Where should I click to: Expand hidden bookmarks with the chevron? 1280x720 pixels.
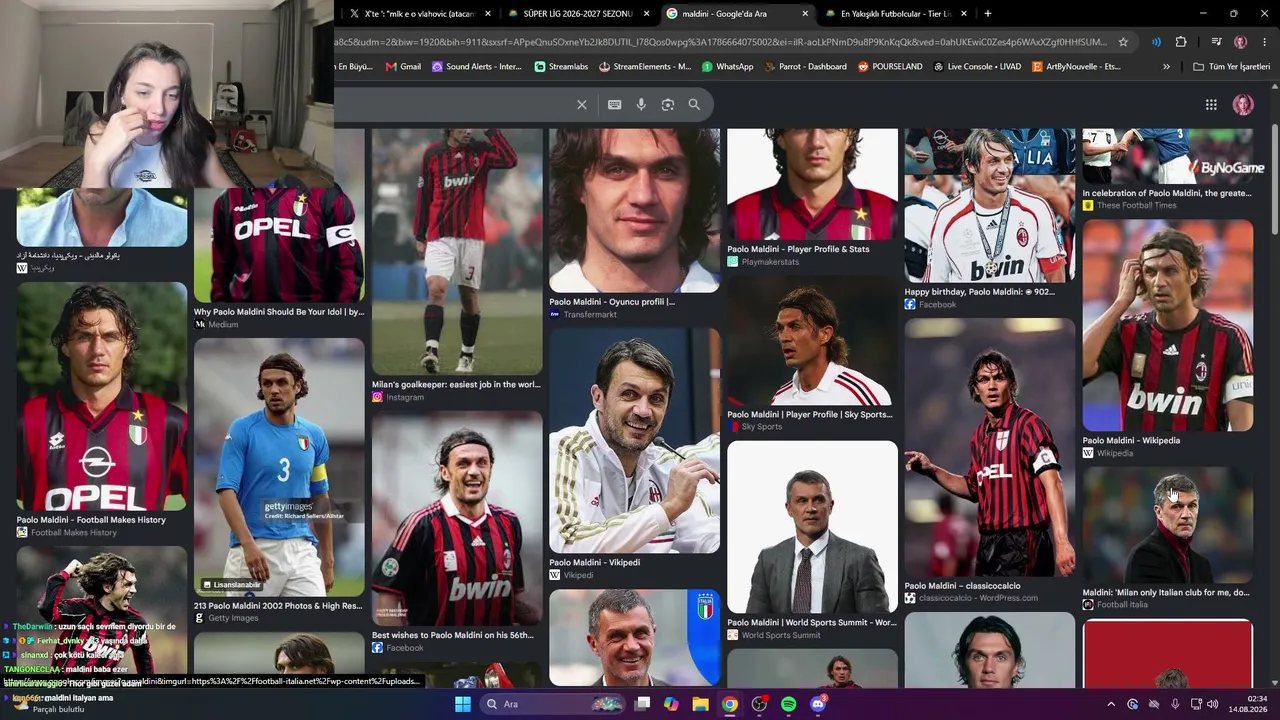point(1166,67)
